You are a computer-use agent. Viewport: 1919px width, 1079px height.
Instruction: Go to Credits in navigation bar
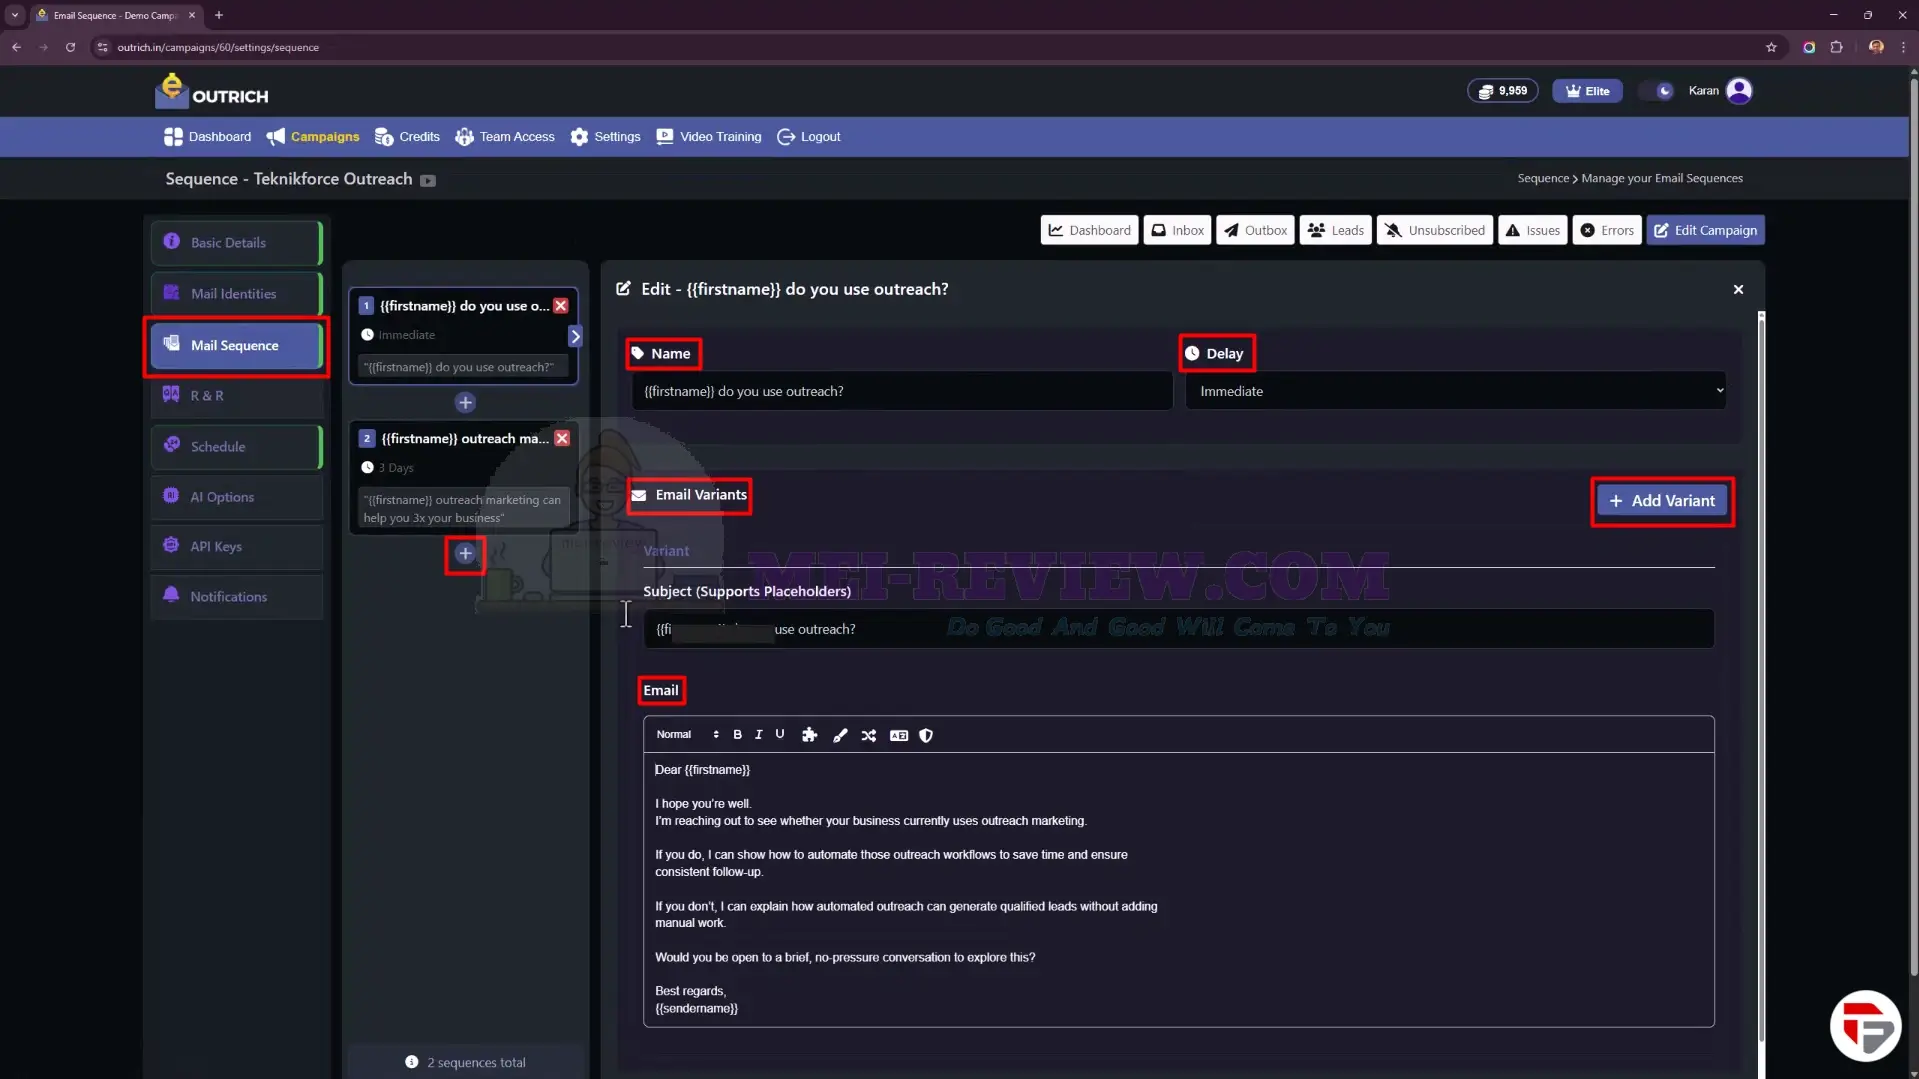(407, 137)
